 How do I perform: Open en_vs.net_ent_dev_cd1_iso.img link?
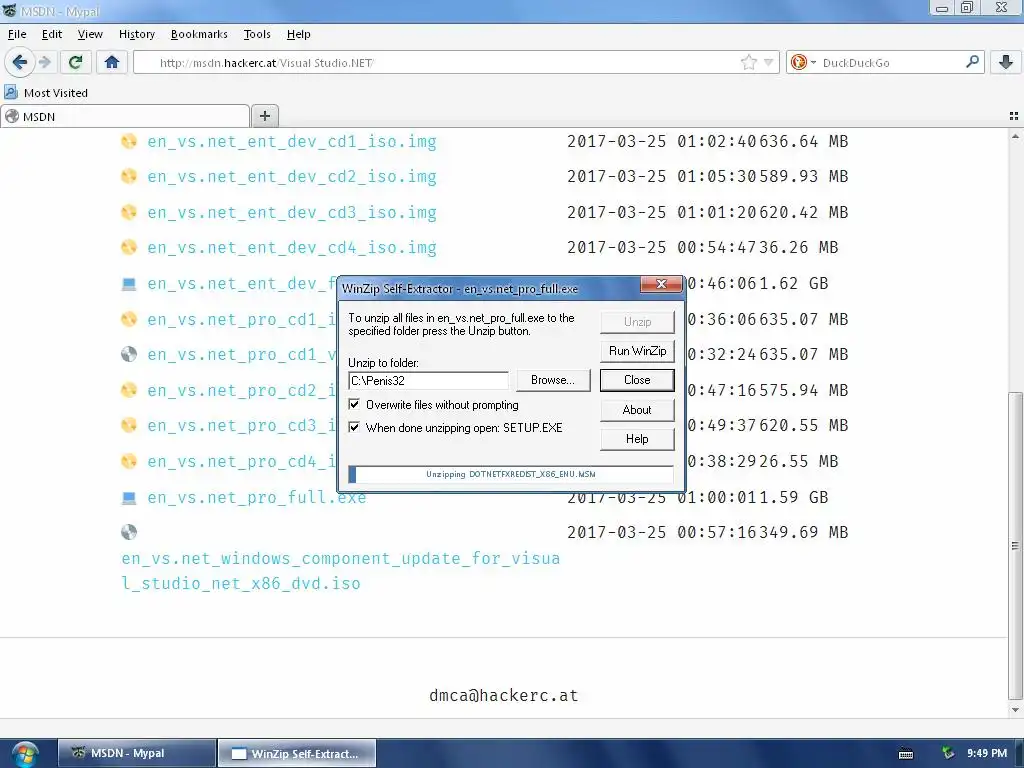coord(292,142)
